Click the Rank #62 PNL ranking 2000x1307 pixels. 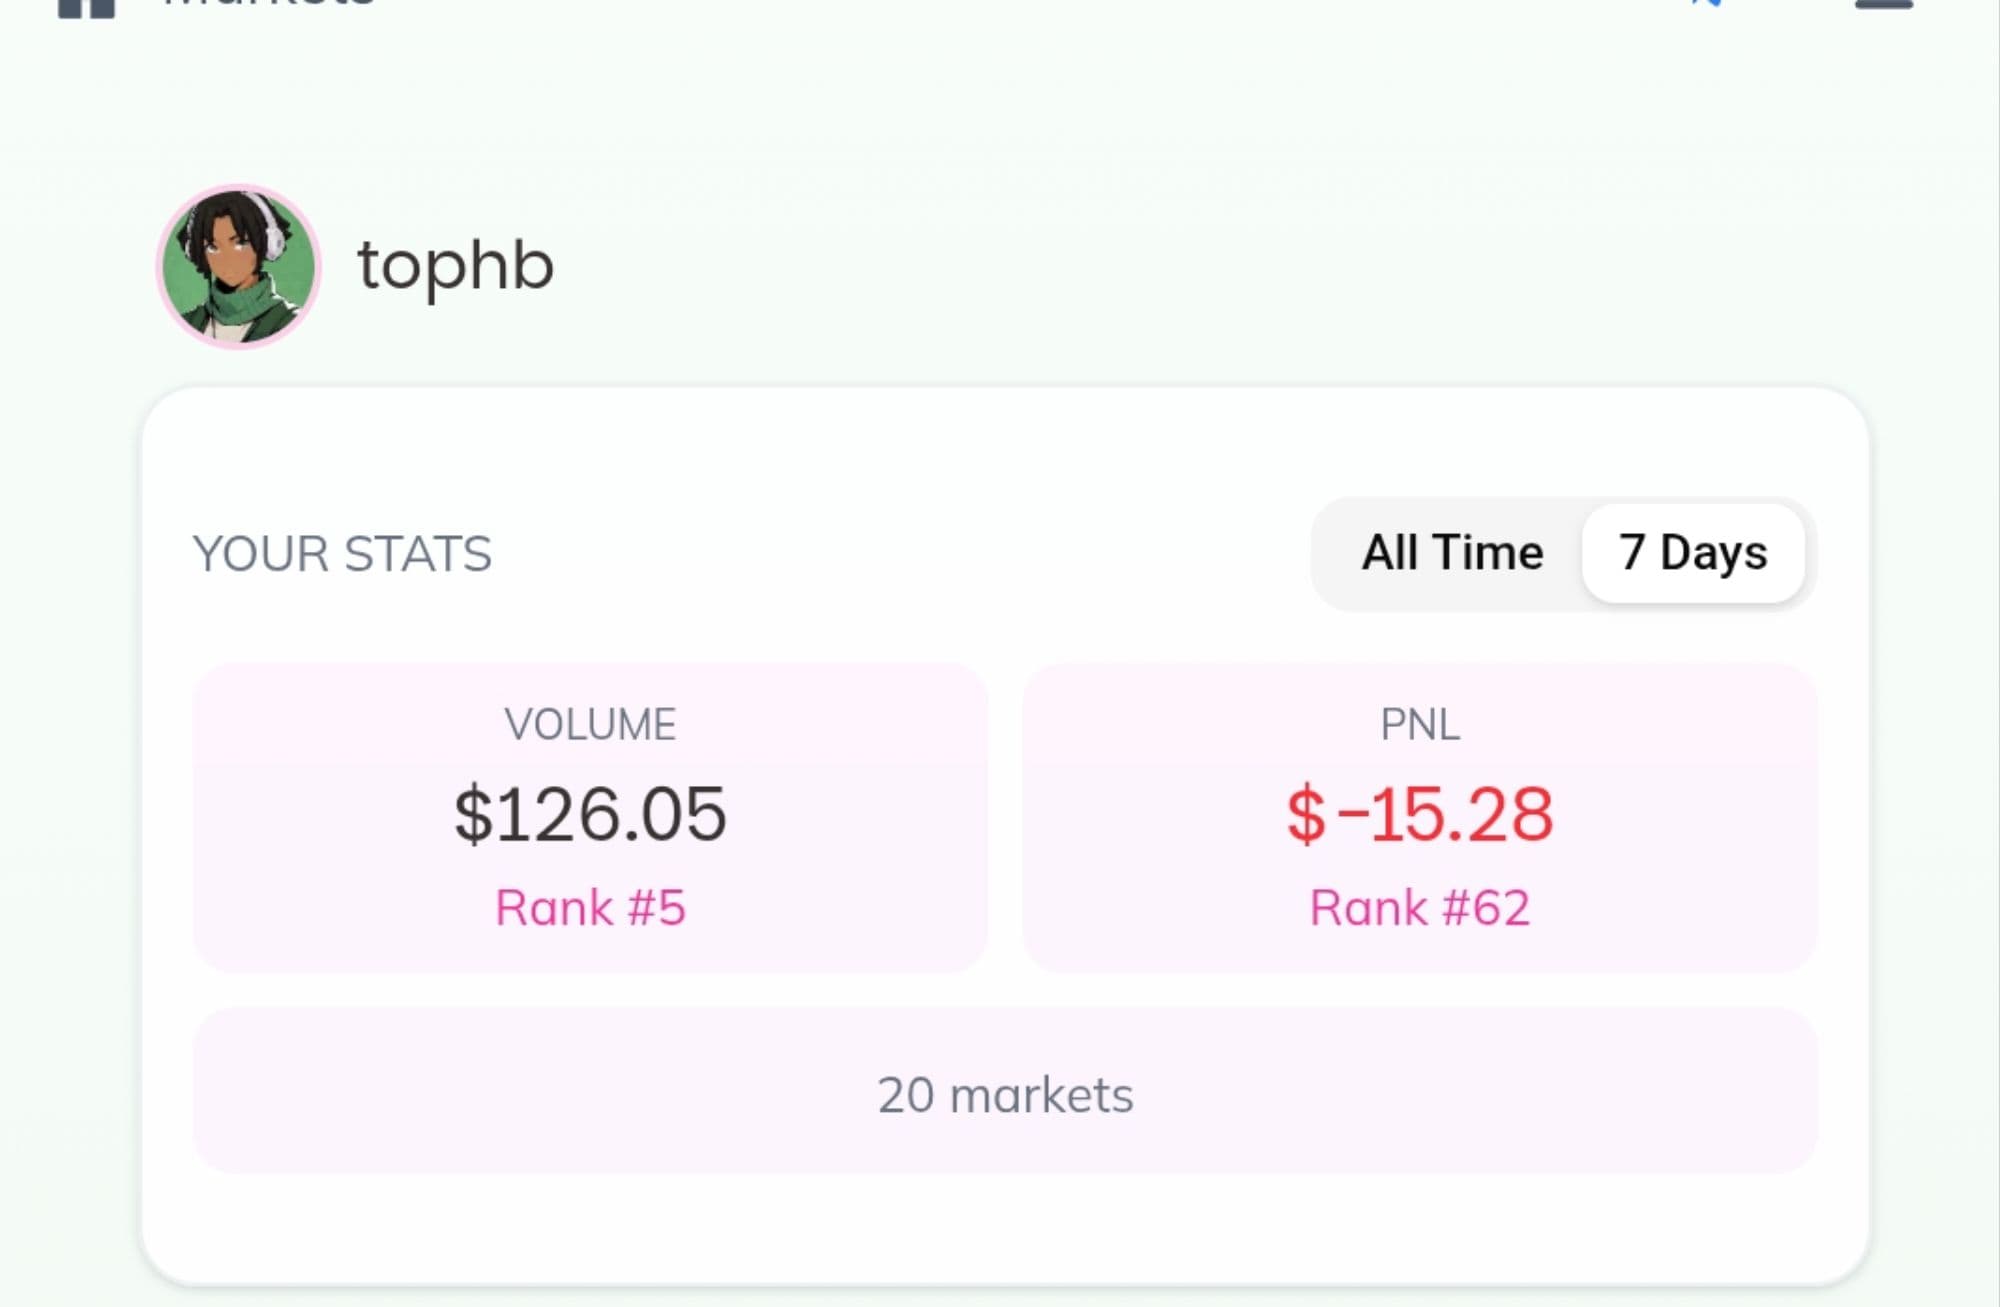1419,908
